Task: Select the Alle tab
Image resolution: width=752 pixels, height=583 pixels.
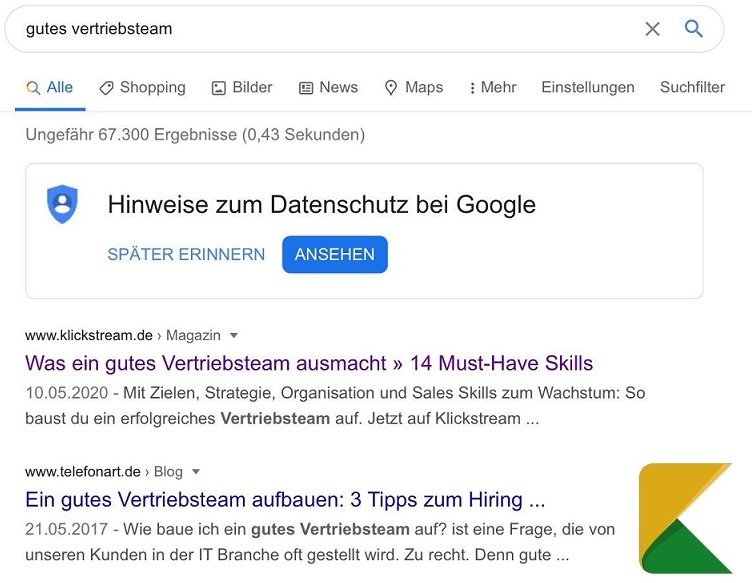Action: pos(50,87)
